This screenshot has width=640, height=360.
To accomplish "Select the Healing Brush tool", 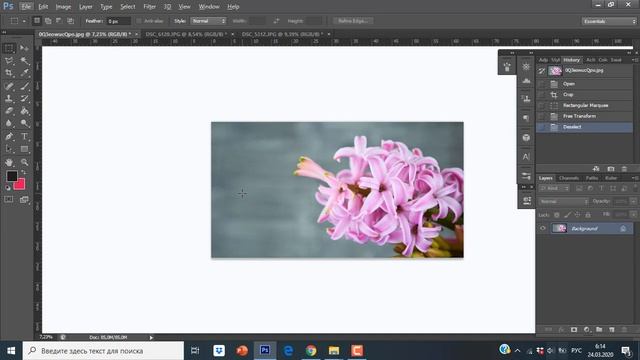I will click(9, 86).
